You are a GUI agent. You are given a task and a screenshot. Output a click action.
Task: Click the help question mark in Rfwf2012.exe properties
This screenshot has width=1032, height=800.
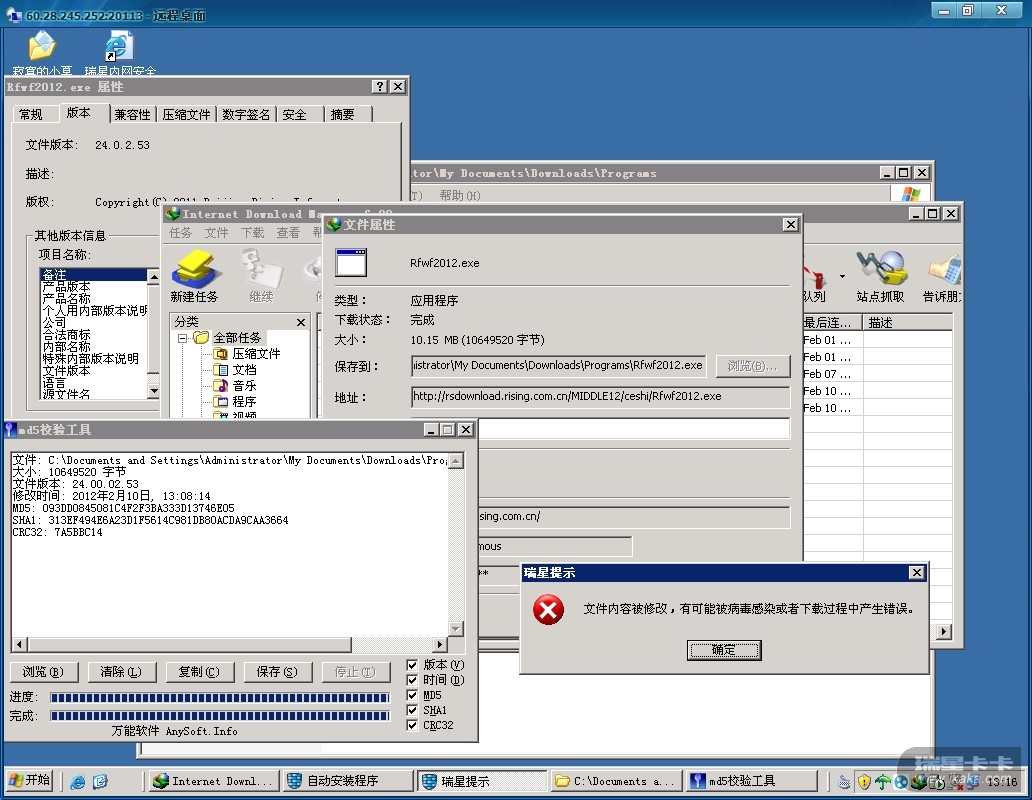[x=380, y=86]
